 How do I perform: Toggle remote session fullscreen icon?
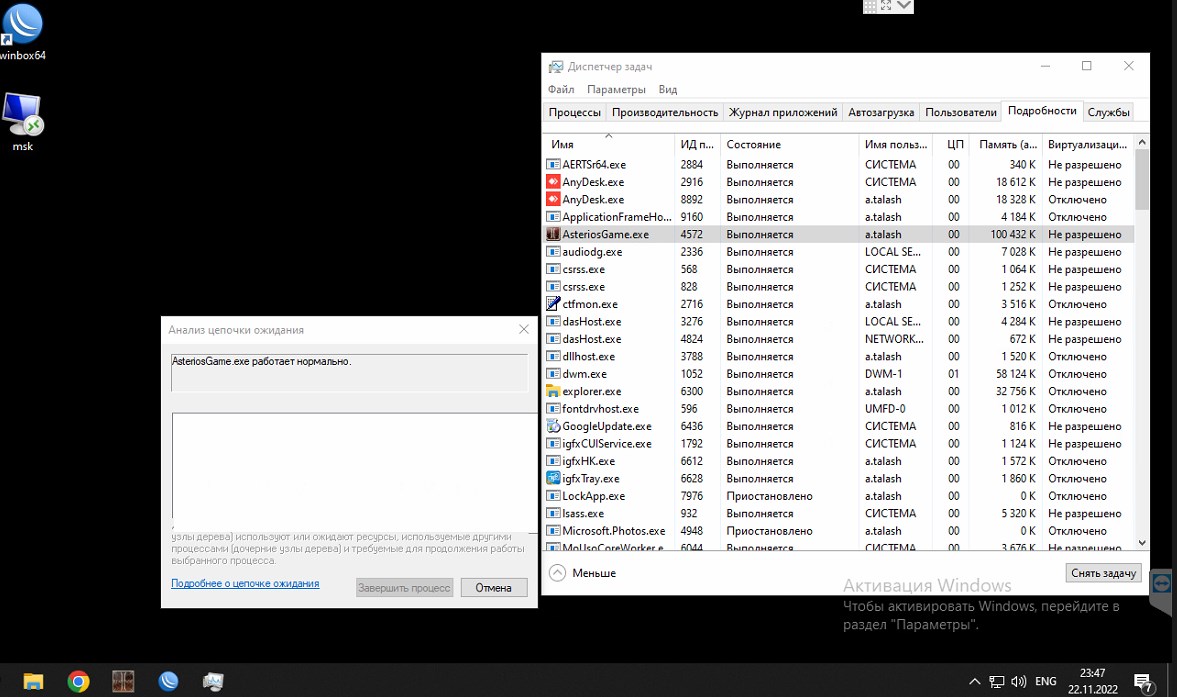(x=886, y=6)
